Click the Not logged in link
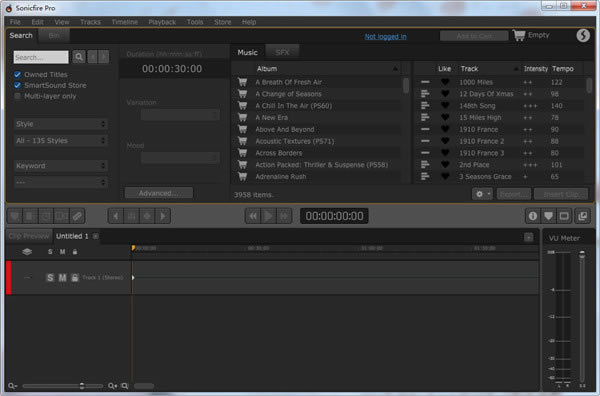This screenshot has width=600, height=396. pos(385,36)
